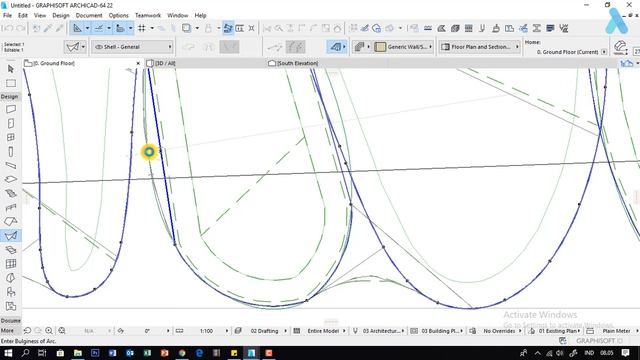Viewport: 640px width, 360px height.
Task: Select the Curtain Wall tool in the toolbox
Action: pos(11,264)
